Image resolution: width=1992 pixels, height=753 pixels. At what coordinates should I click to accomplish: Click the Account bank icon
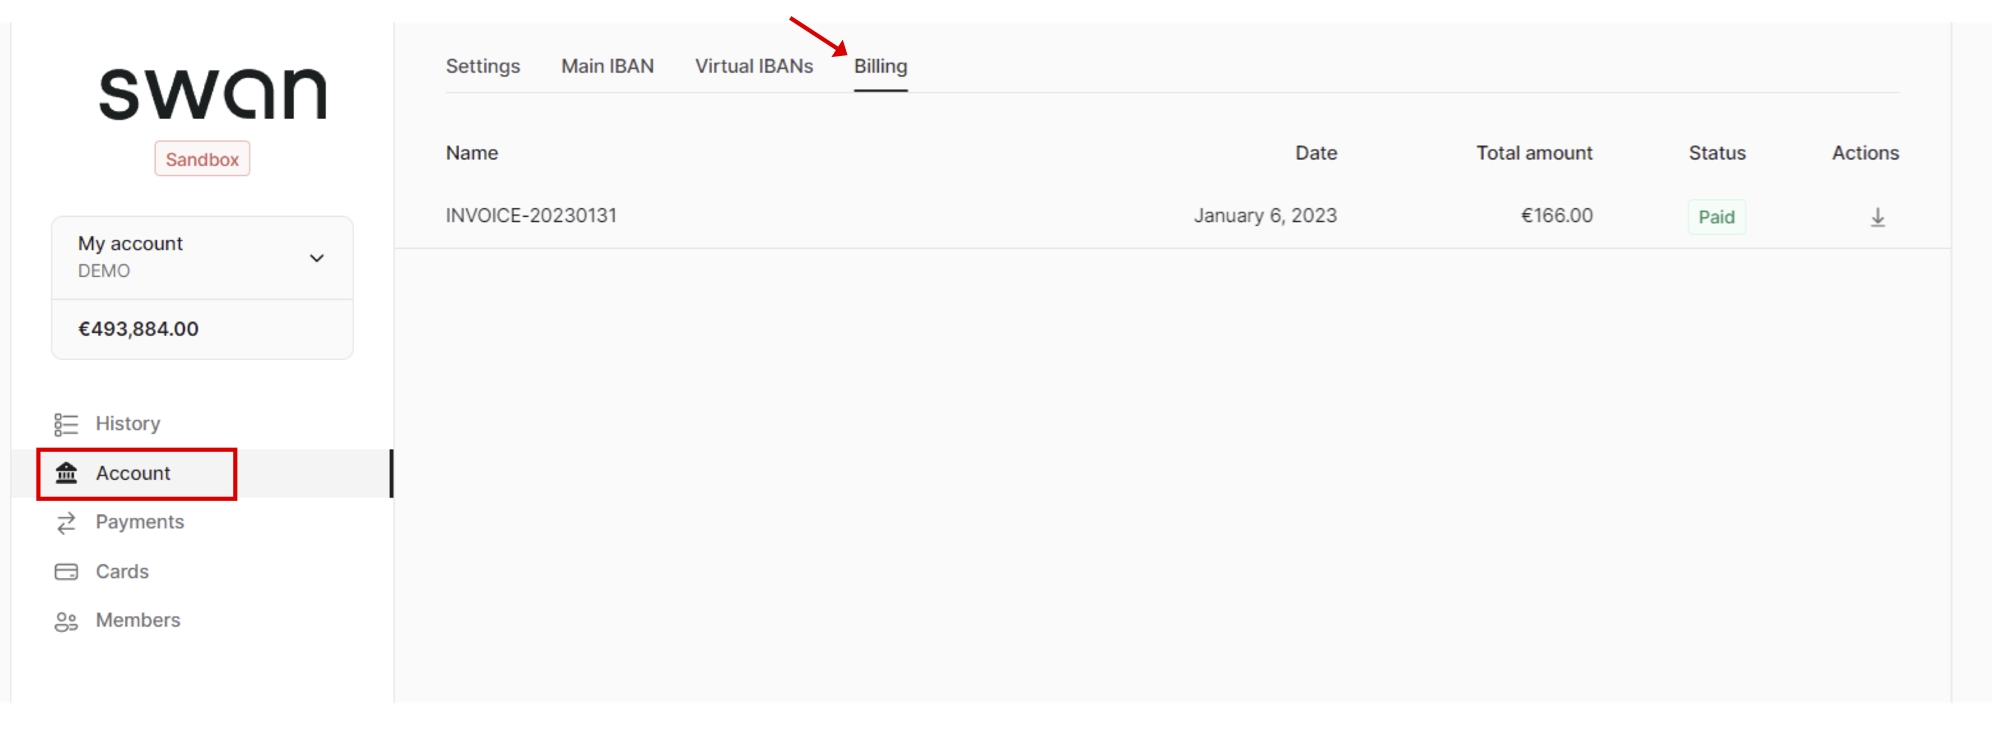66,473
